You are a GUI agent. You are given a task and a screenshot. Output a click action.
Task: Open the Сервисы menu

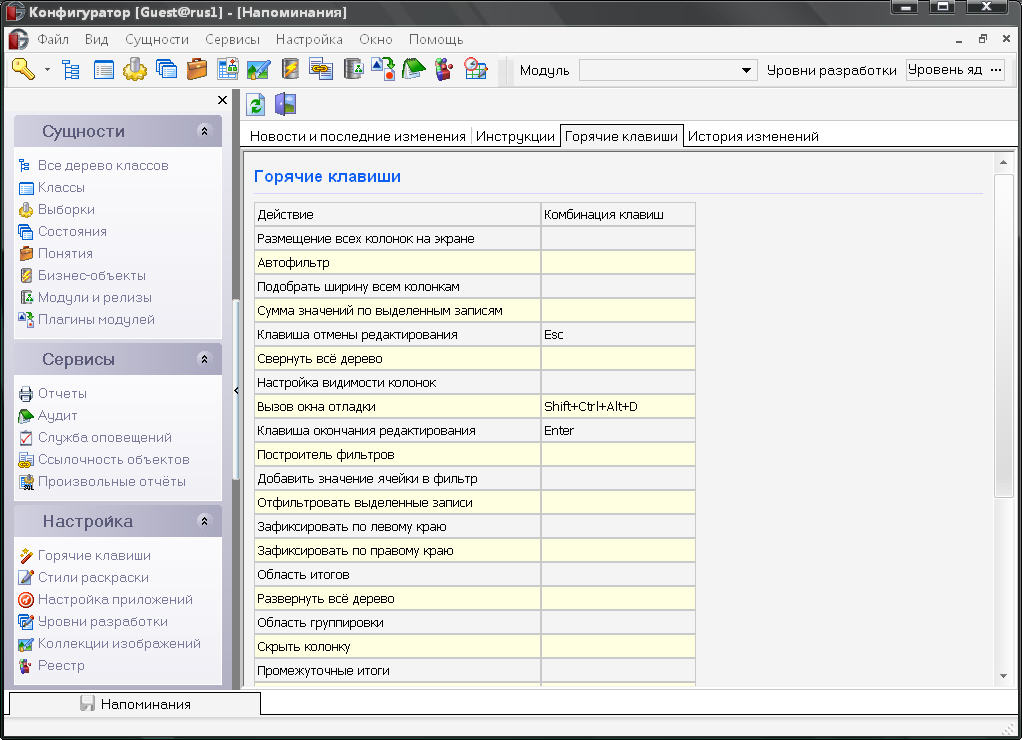tap(233, 39)
